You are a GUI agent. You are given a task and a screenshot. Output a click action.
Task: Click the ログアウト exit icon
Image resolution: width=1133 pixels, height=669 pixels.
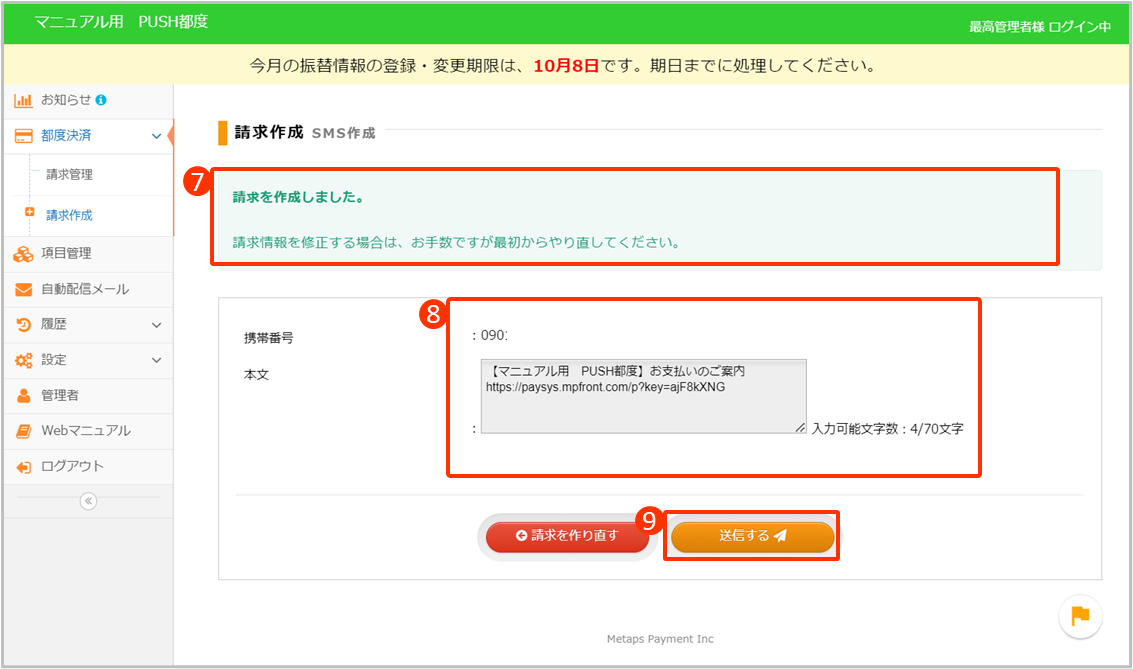[24, 467]
